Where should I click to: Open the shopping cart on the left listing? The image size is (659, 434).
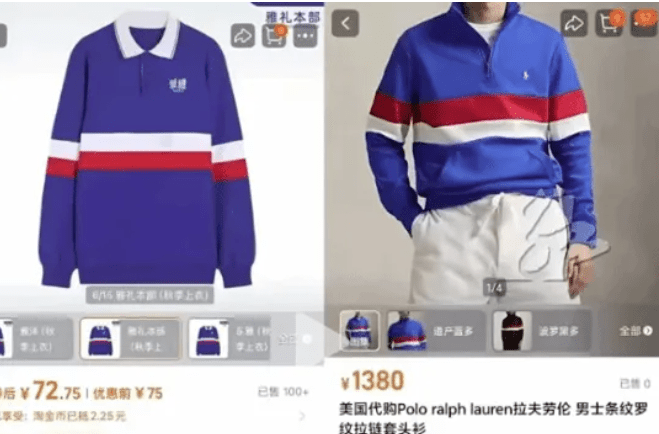274,36
